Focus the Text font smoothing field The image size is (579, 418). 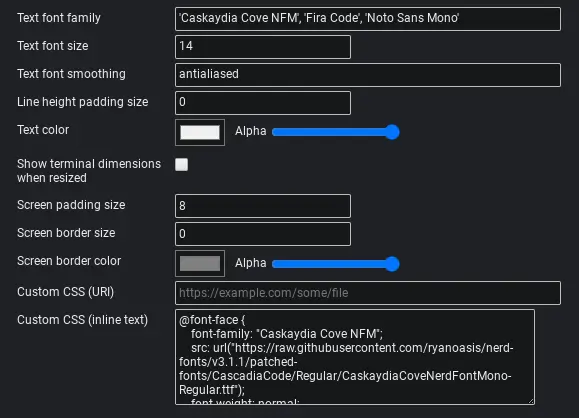click(x=368, y=75)
